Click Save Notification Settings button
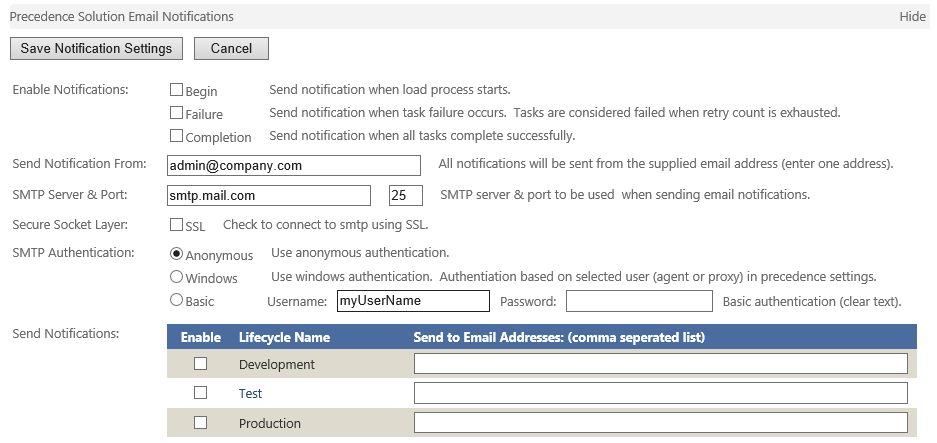This screenshot has height=443, width=937. click(96, 48)
